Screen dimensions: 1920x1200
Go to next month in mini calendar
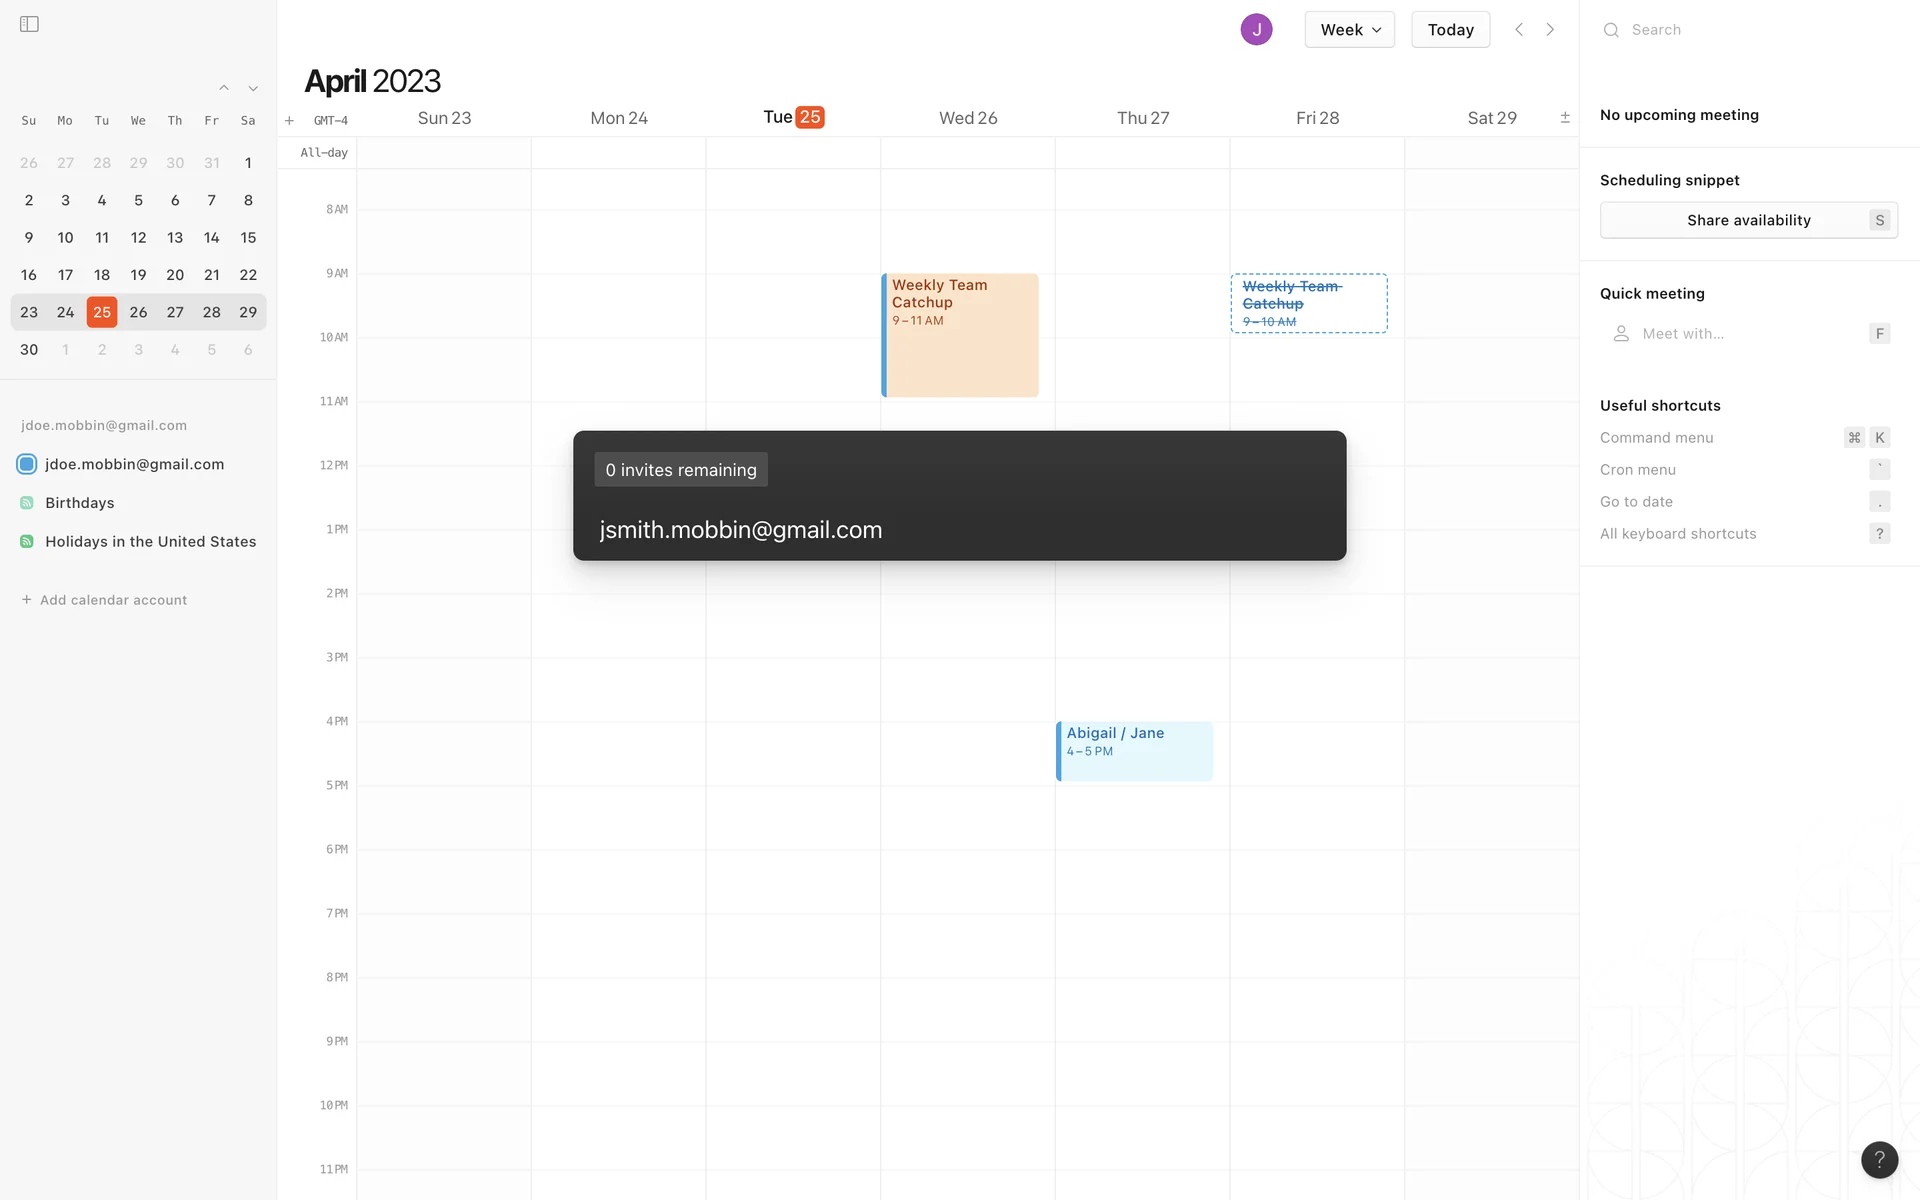point(253,88)
